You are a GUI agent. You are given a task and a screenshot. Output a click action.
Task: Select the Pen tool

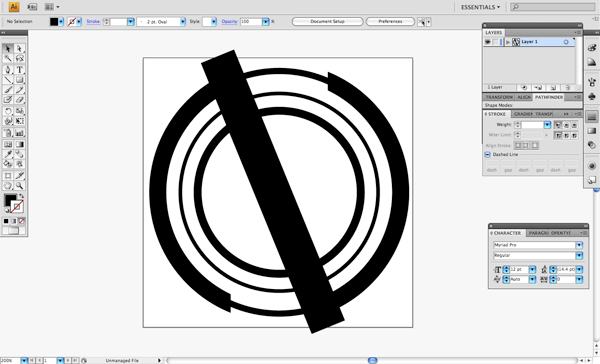8,70
